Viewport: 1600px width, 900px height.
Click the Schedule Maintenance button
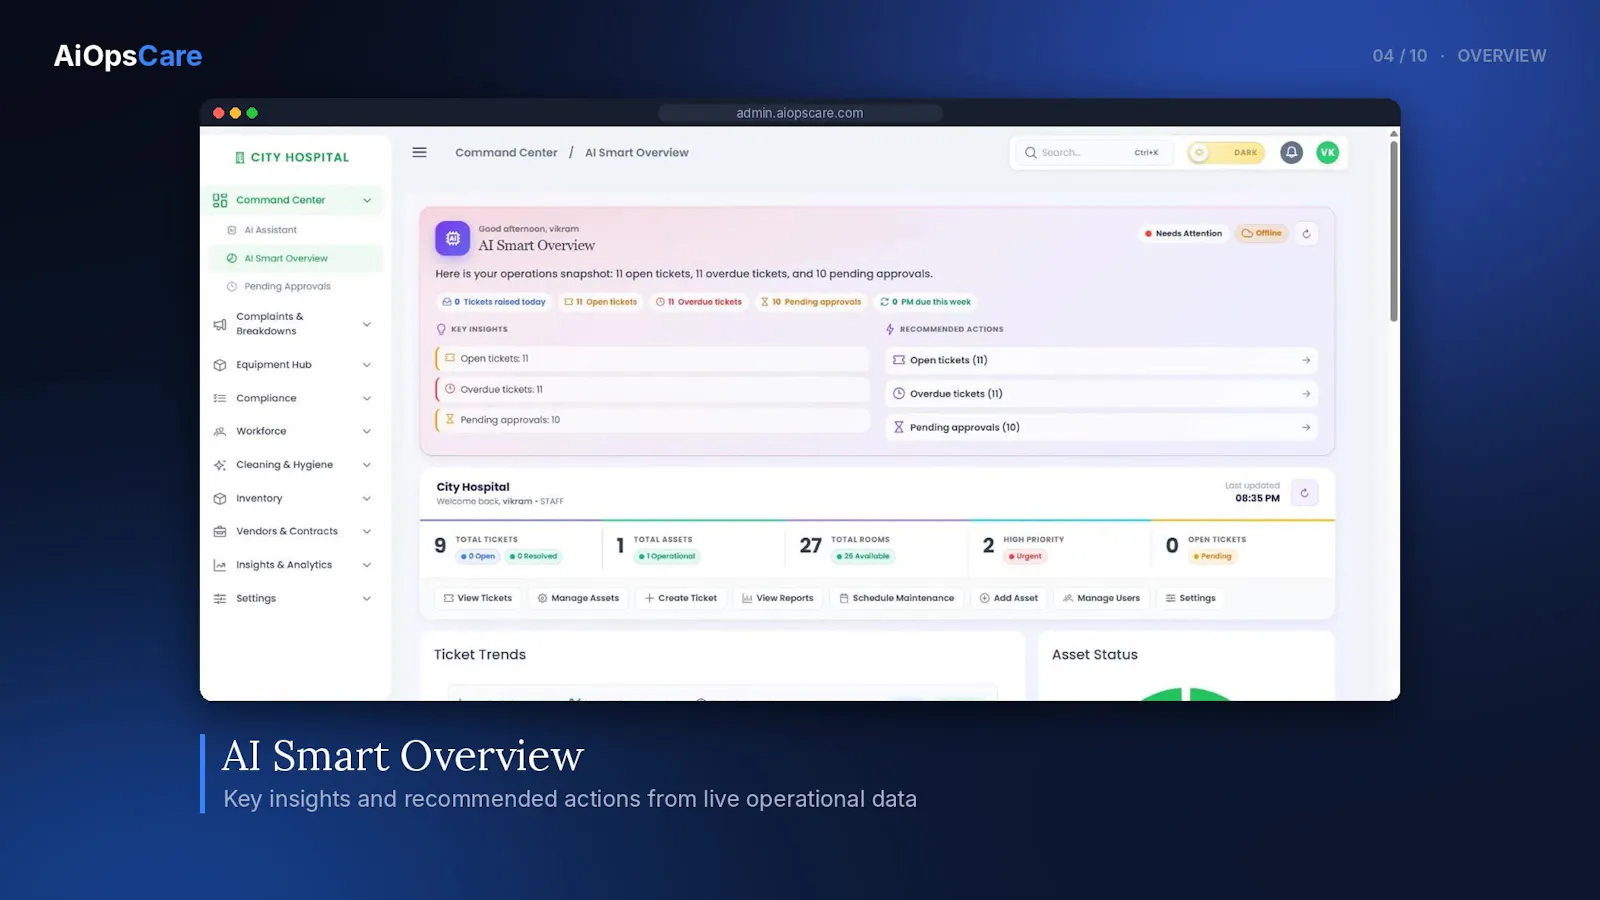point(897,598)
